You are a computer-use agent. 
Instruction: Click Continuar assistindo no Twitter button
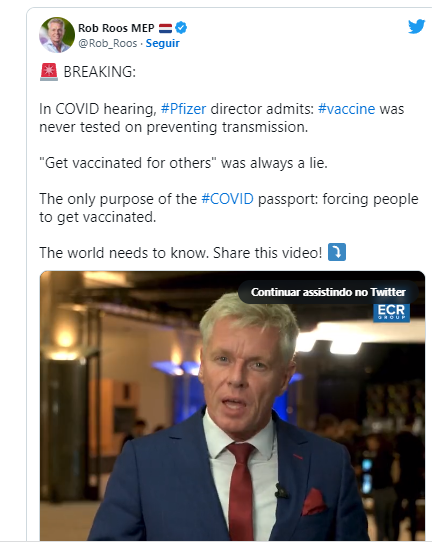coord(328,292)
